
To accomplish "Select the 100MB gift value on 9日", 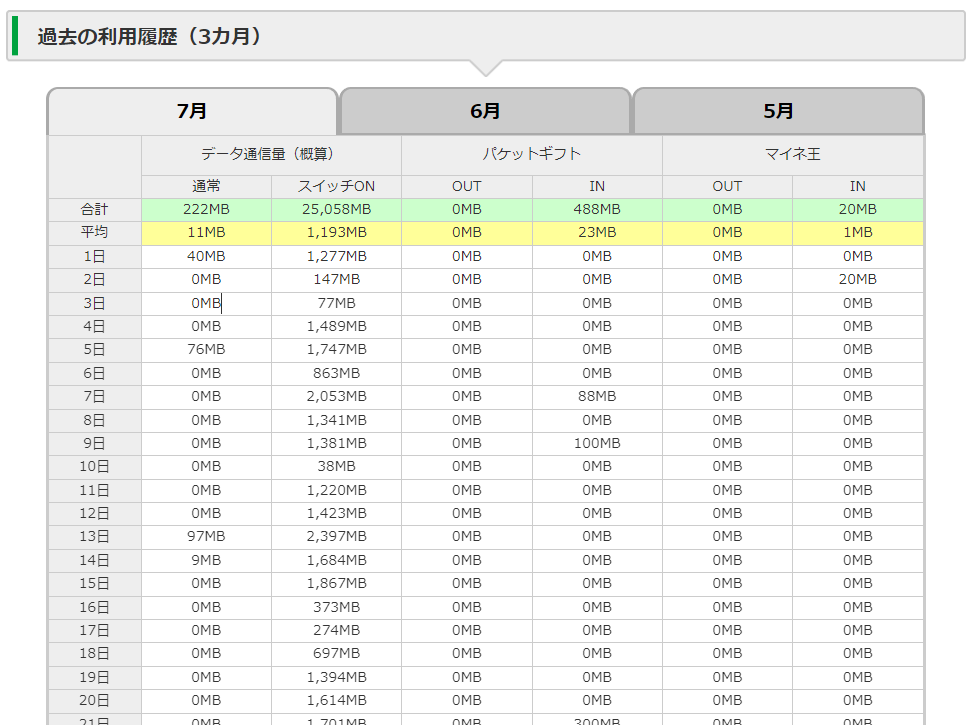I will click(597, 443).
